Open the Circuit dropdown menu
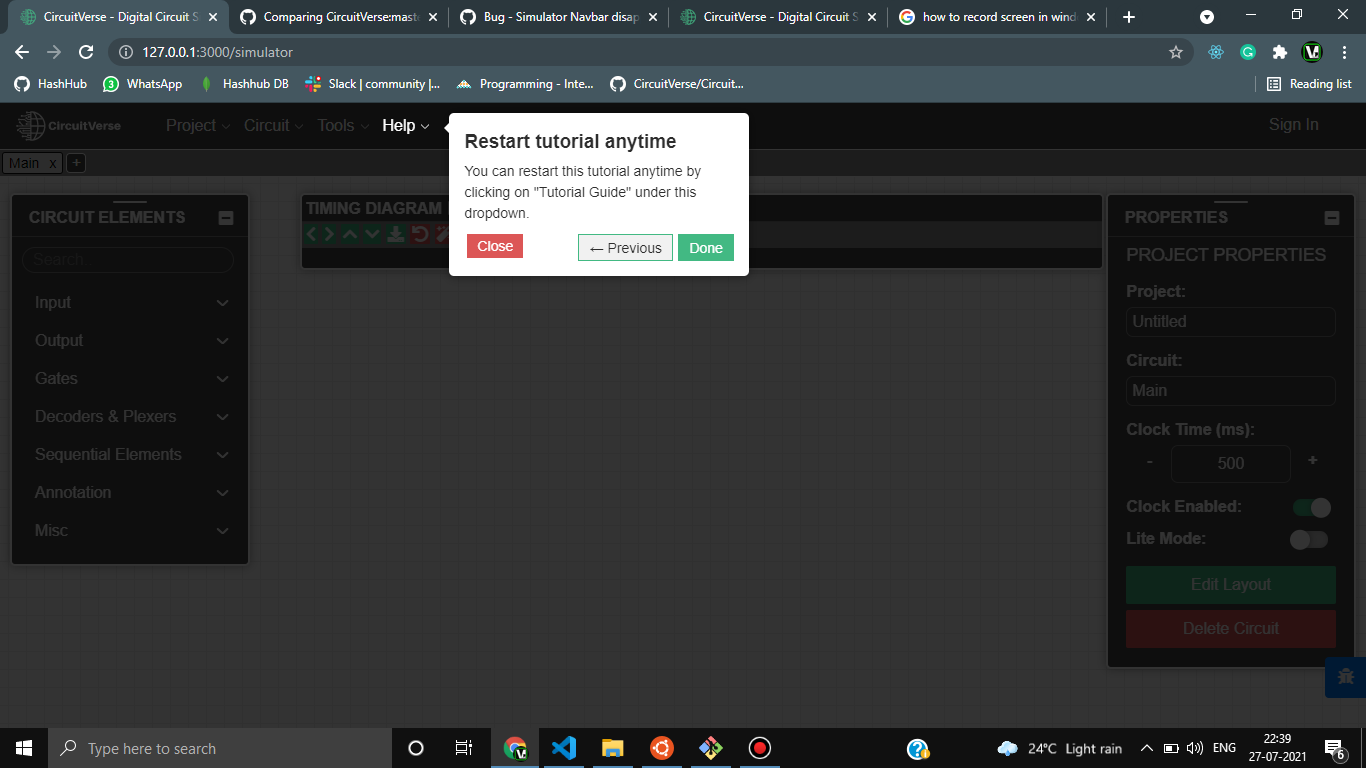 coord(273,125)
